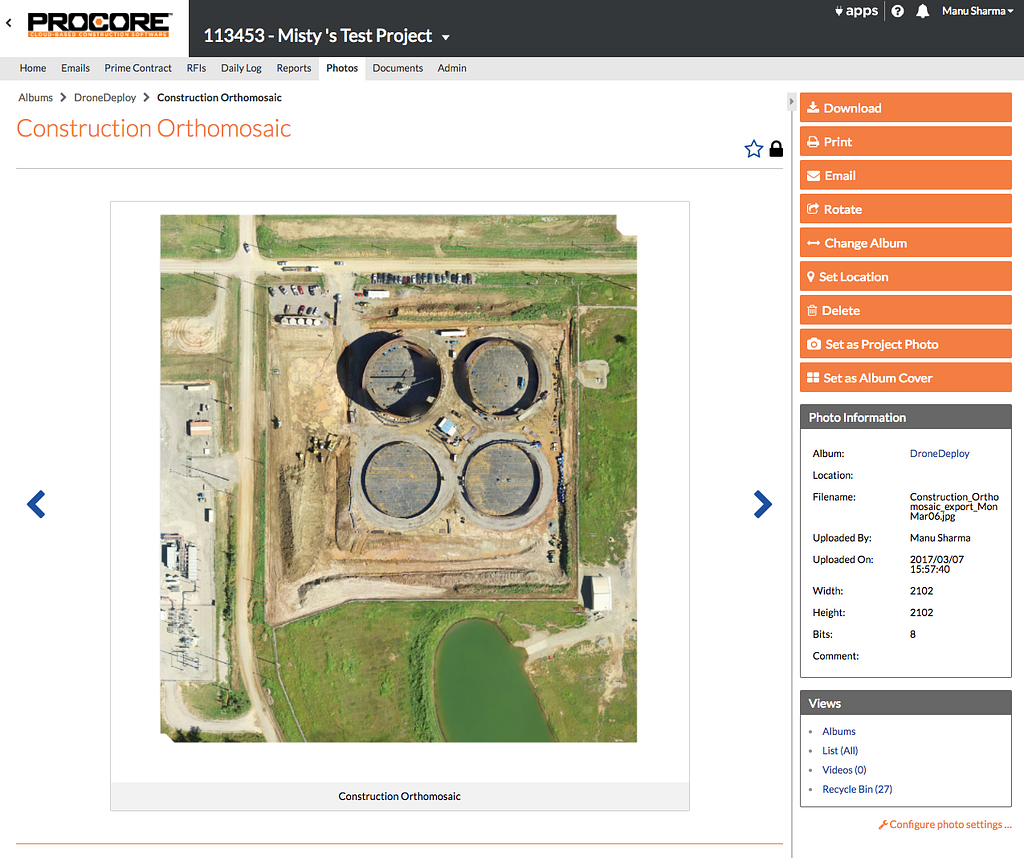Viewport: 1024px width, 858px height.
Task: Click the star favorite icon
Action: click(x=753, y=149)
